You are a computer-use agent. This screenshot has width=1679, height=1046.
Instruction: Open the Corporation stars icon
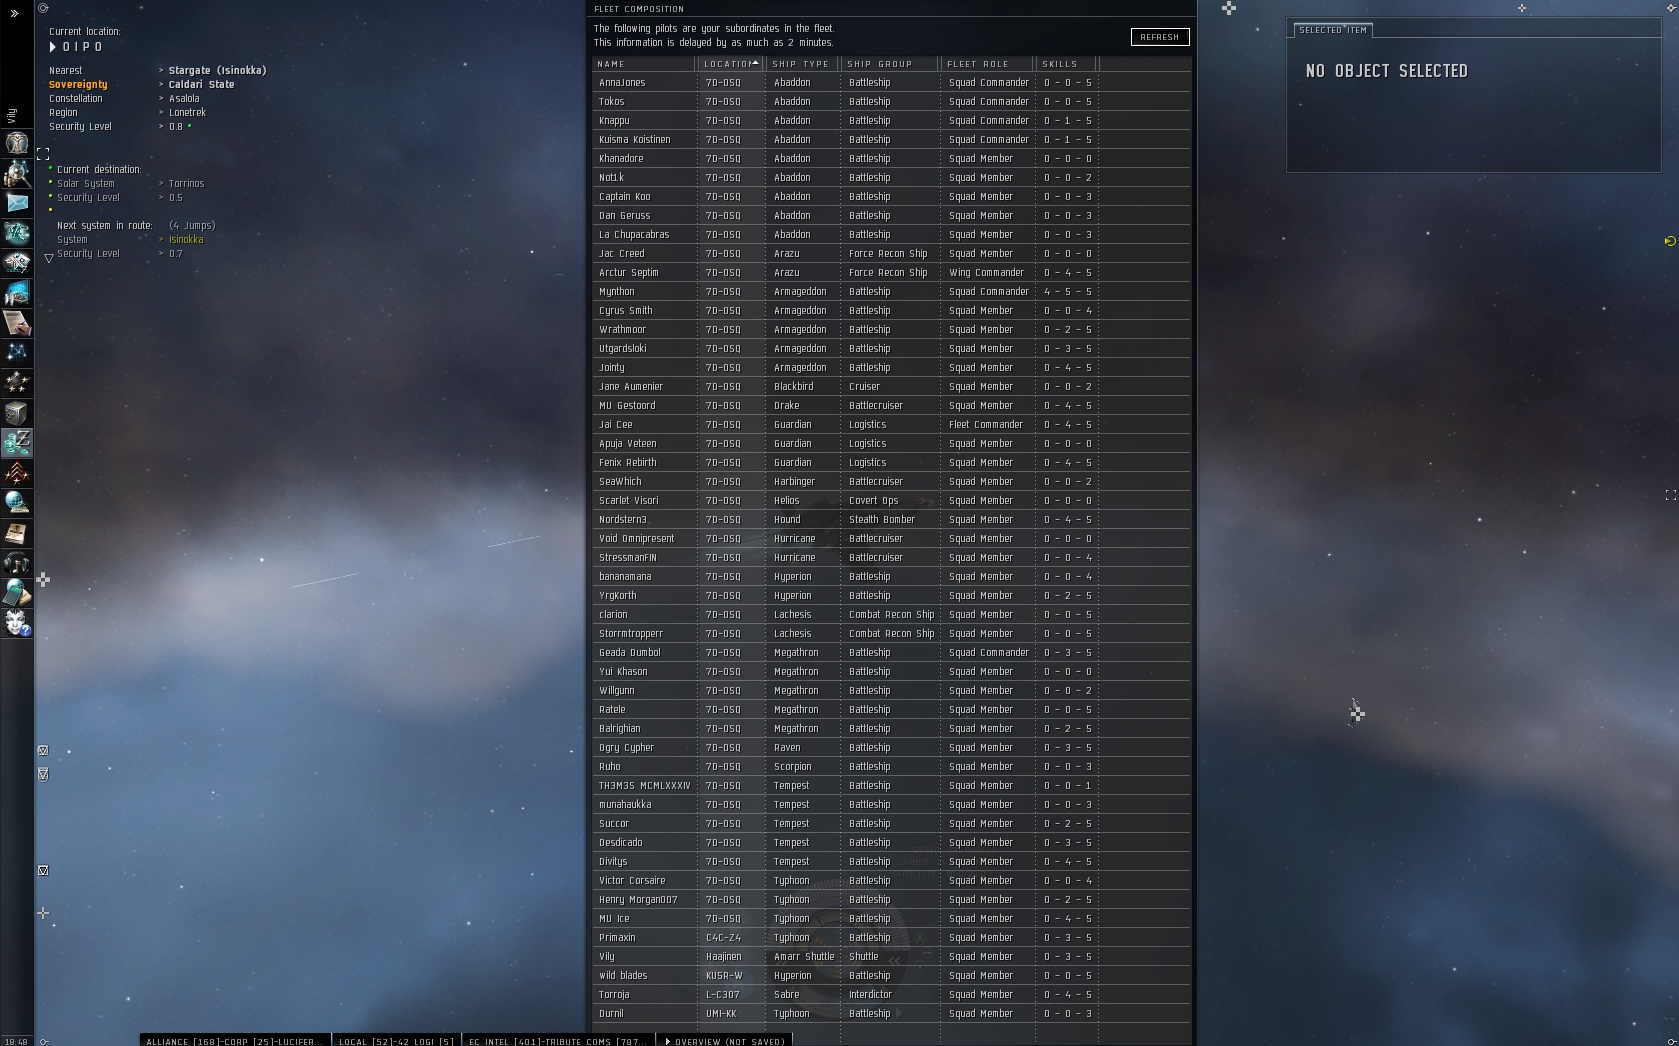tap(17, 383)
